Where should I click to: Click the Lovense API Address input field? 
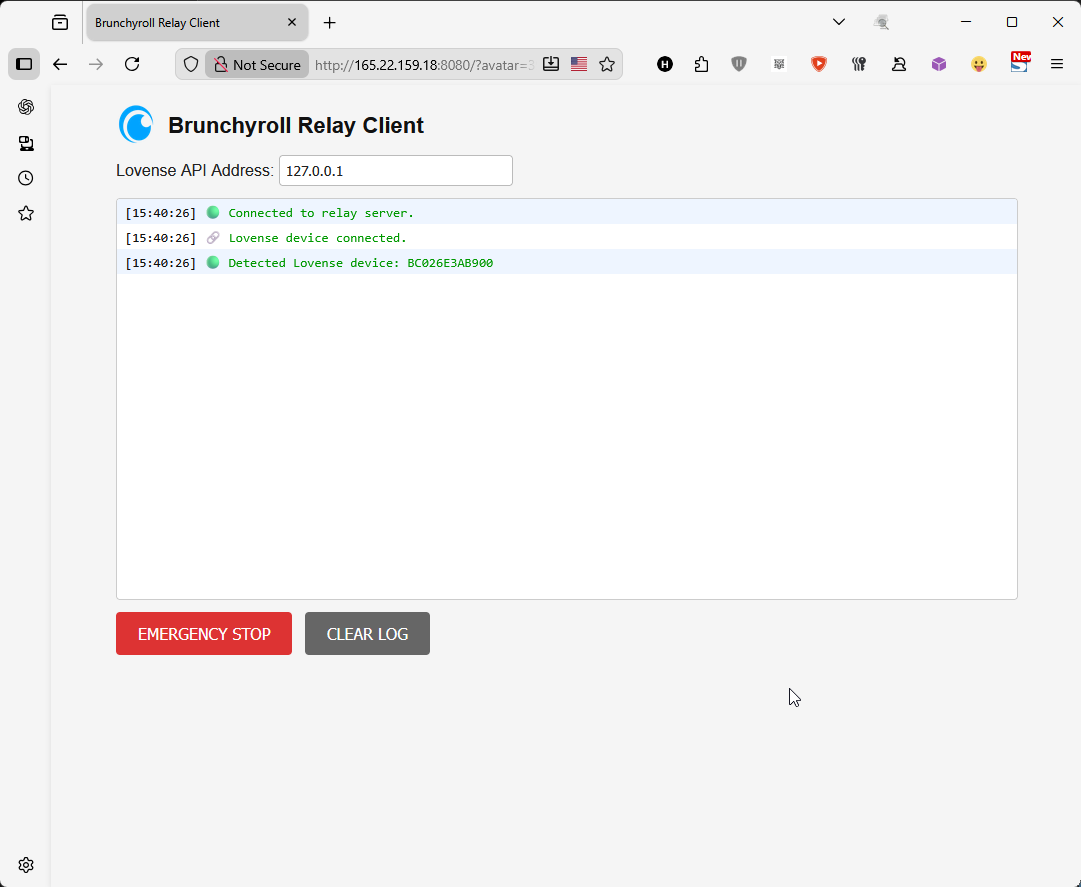point(395,171)
